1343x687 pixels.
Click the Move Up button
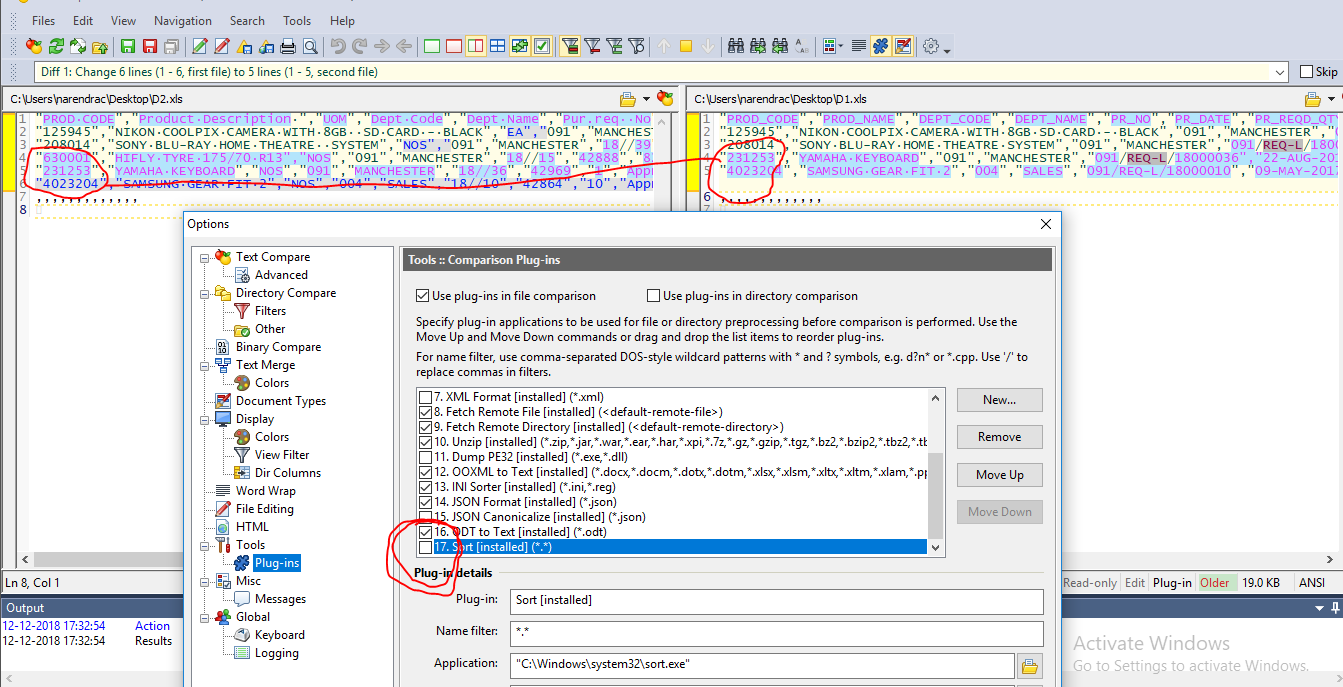click(1000, 475)
